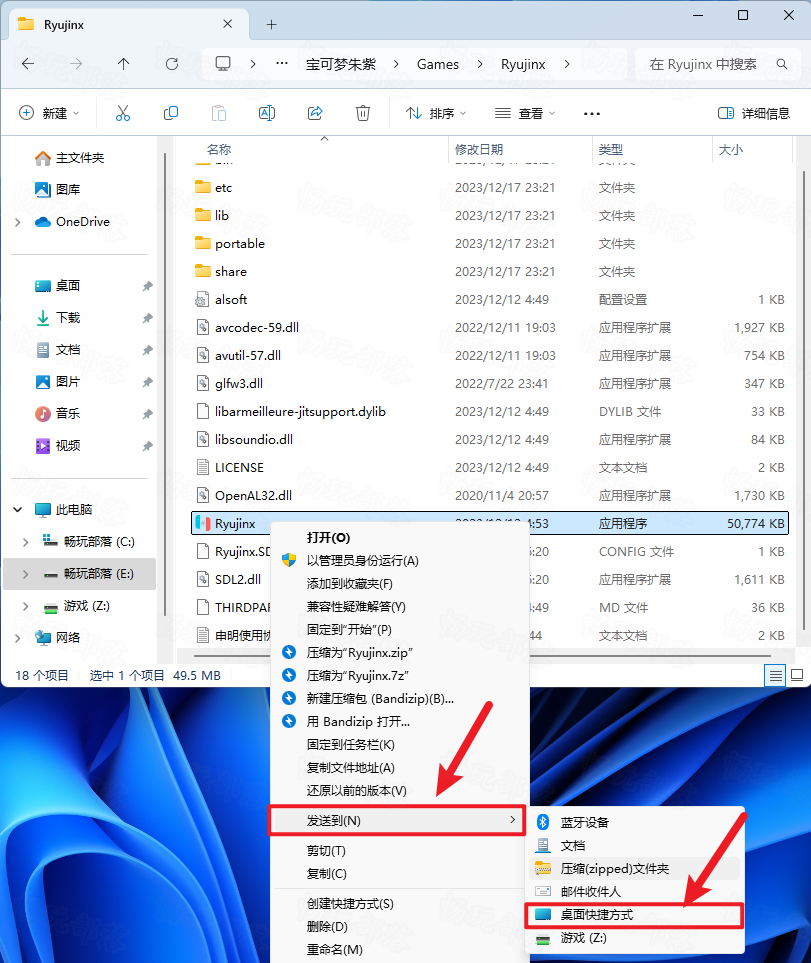
Task: Expand the 畅玩部落 (E:) drive node
Action: coord(25,574)
